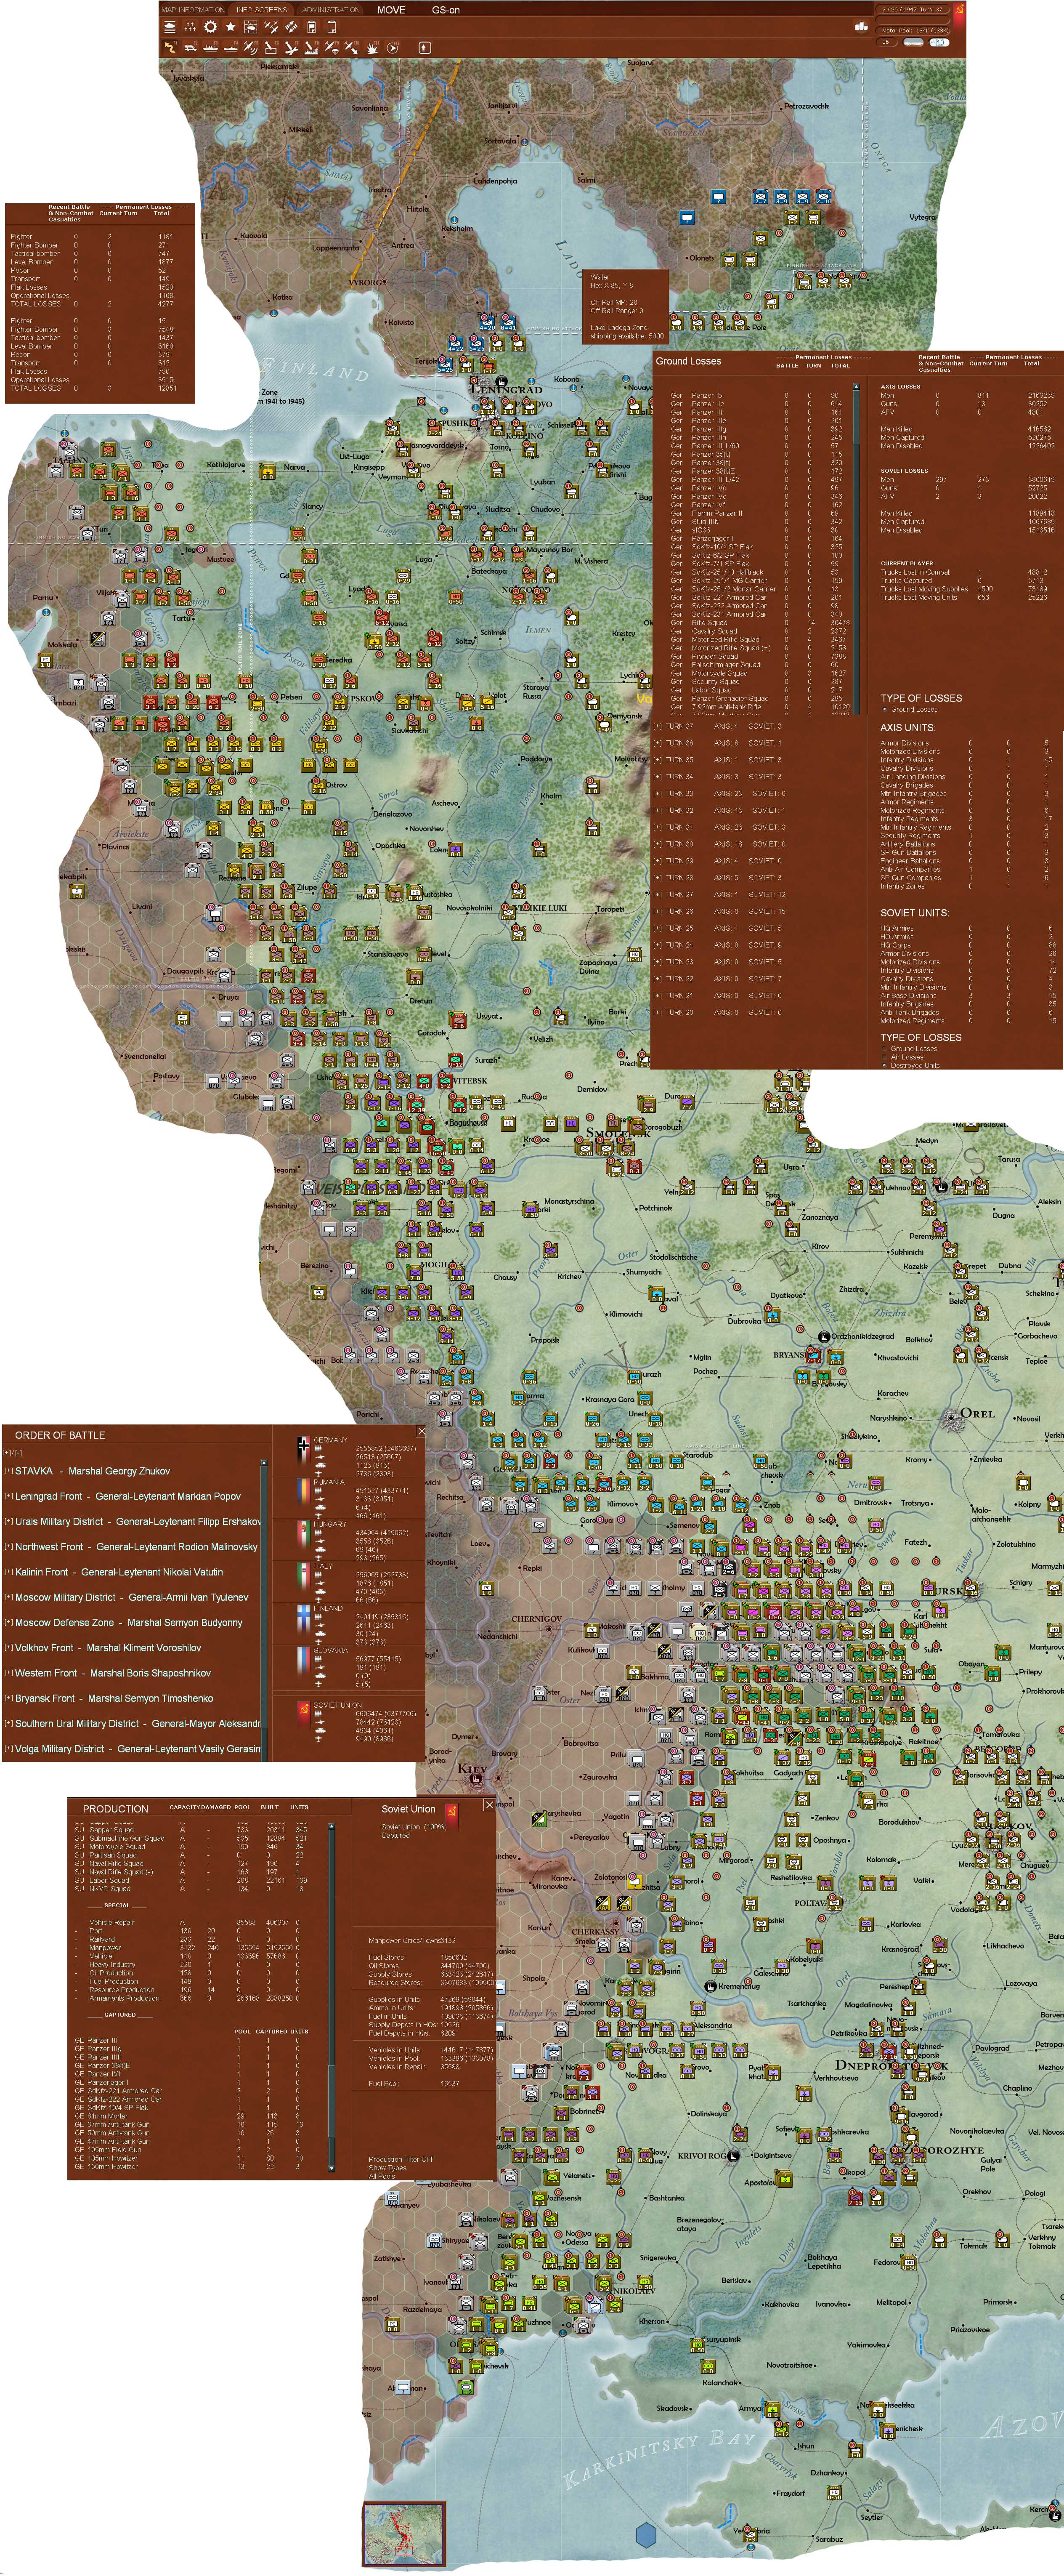The width and height of the screenshot is (1064, 2576).
Task: Switch to the INFO SCREENS tab
Action: [x=262, y=10]
